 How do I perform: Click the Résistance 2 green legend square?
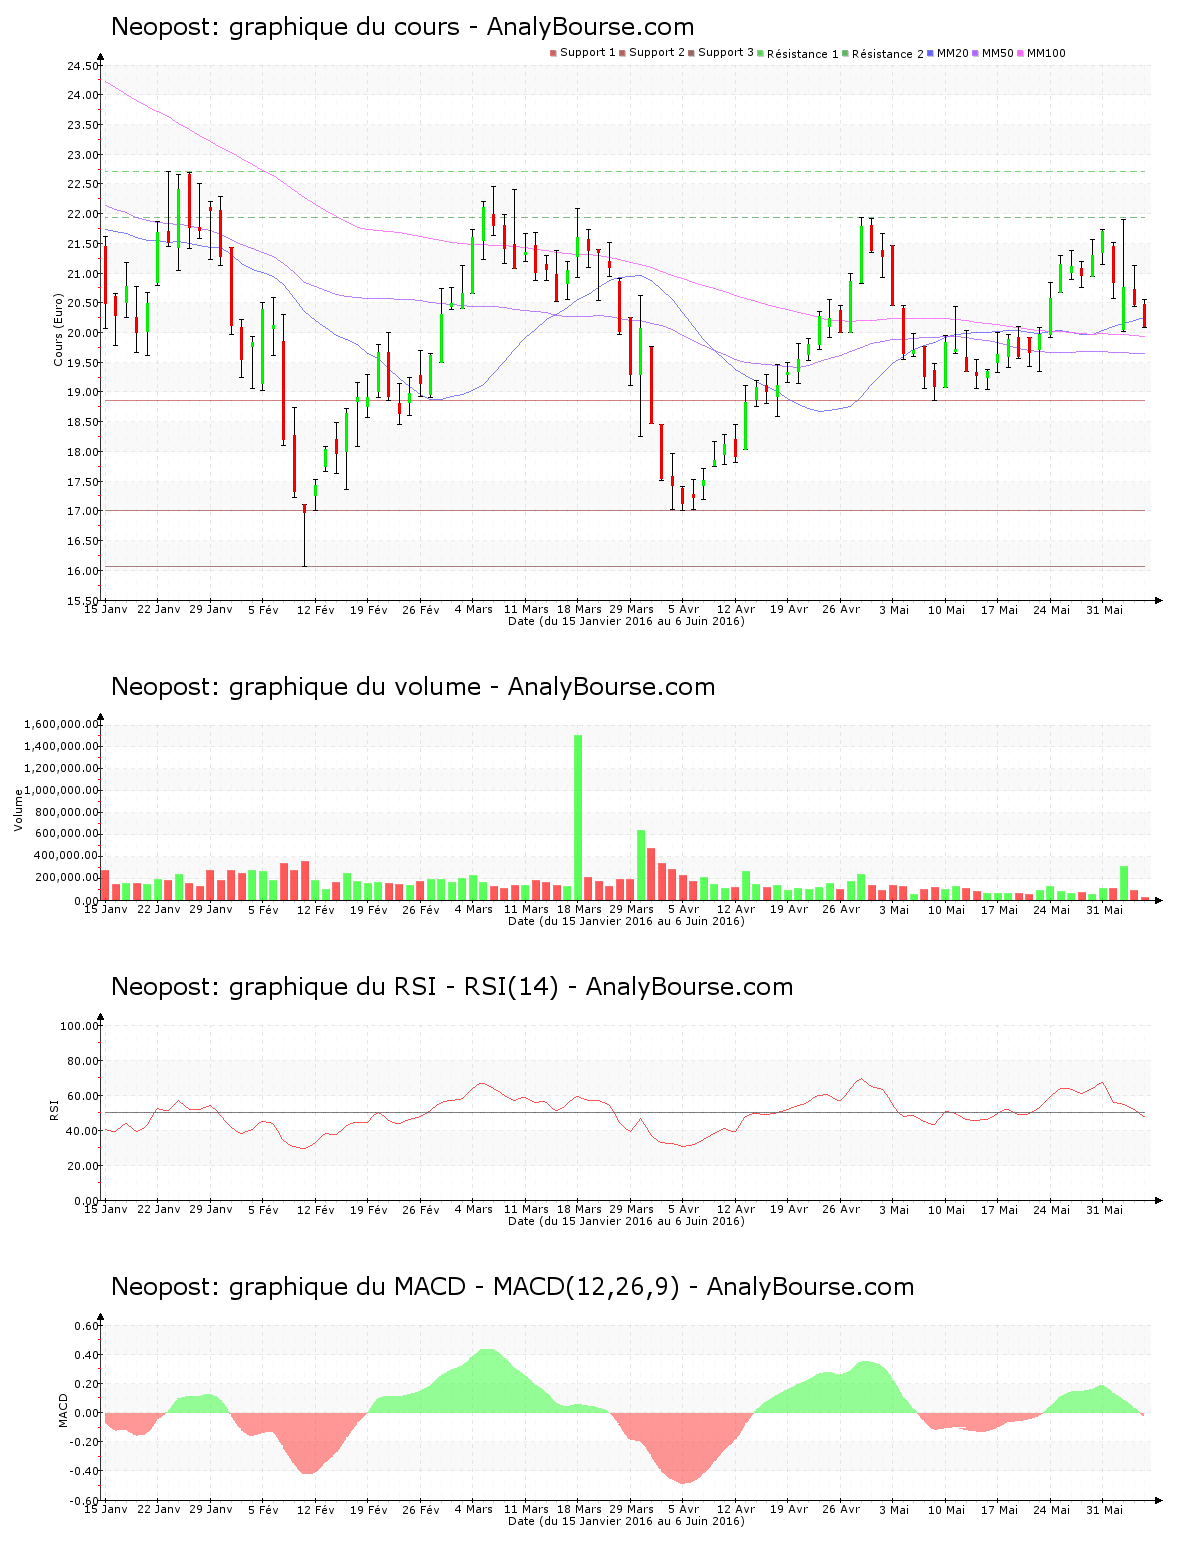pos(846,53)
